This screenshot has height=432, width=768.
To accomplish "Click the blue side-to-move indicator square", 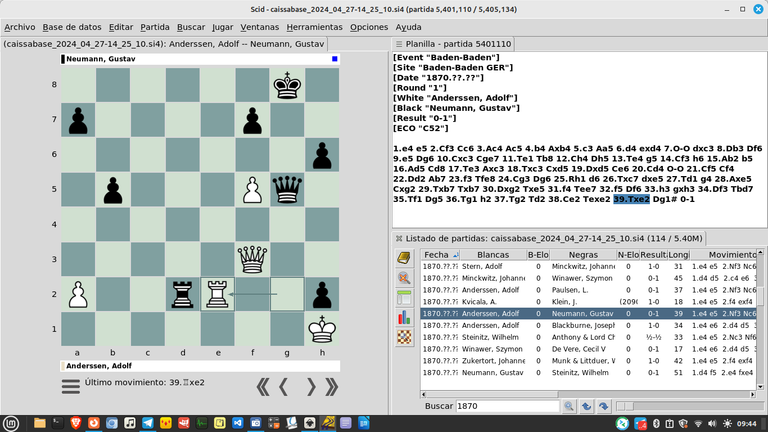I will click(x=335, y=59).
